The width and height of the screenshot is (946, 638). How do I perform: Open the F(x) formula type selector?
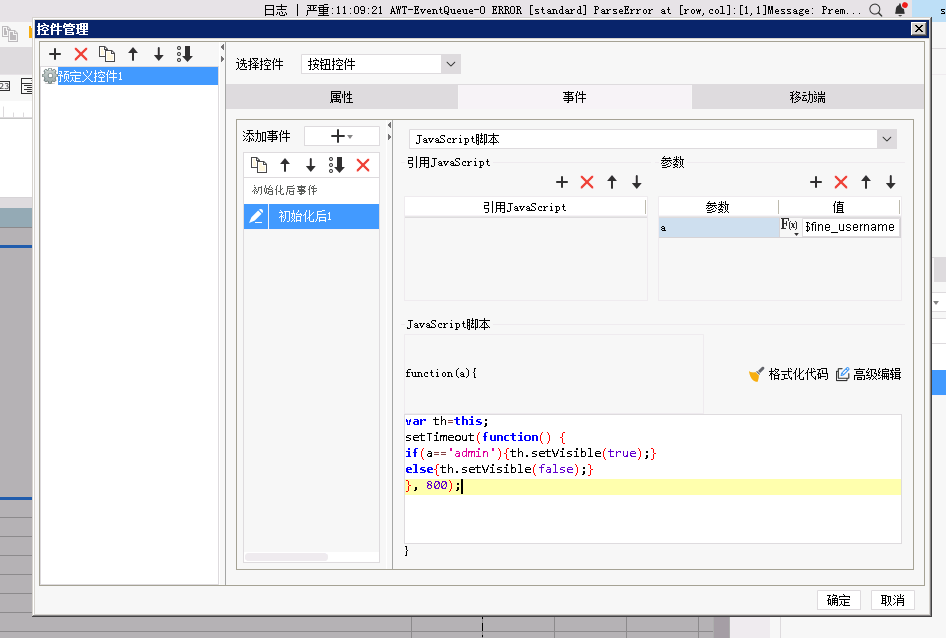pos(790,227)
